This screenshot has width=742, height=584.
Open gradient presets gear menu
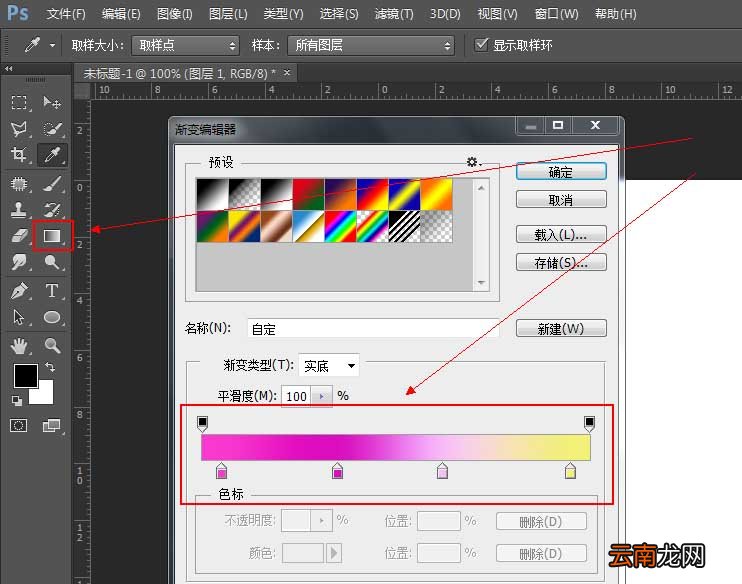(473, 162)
